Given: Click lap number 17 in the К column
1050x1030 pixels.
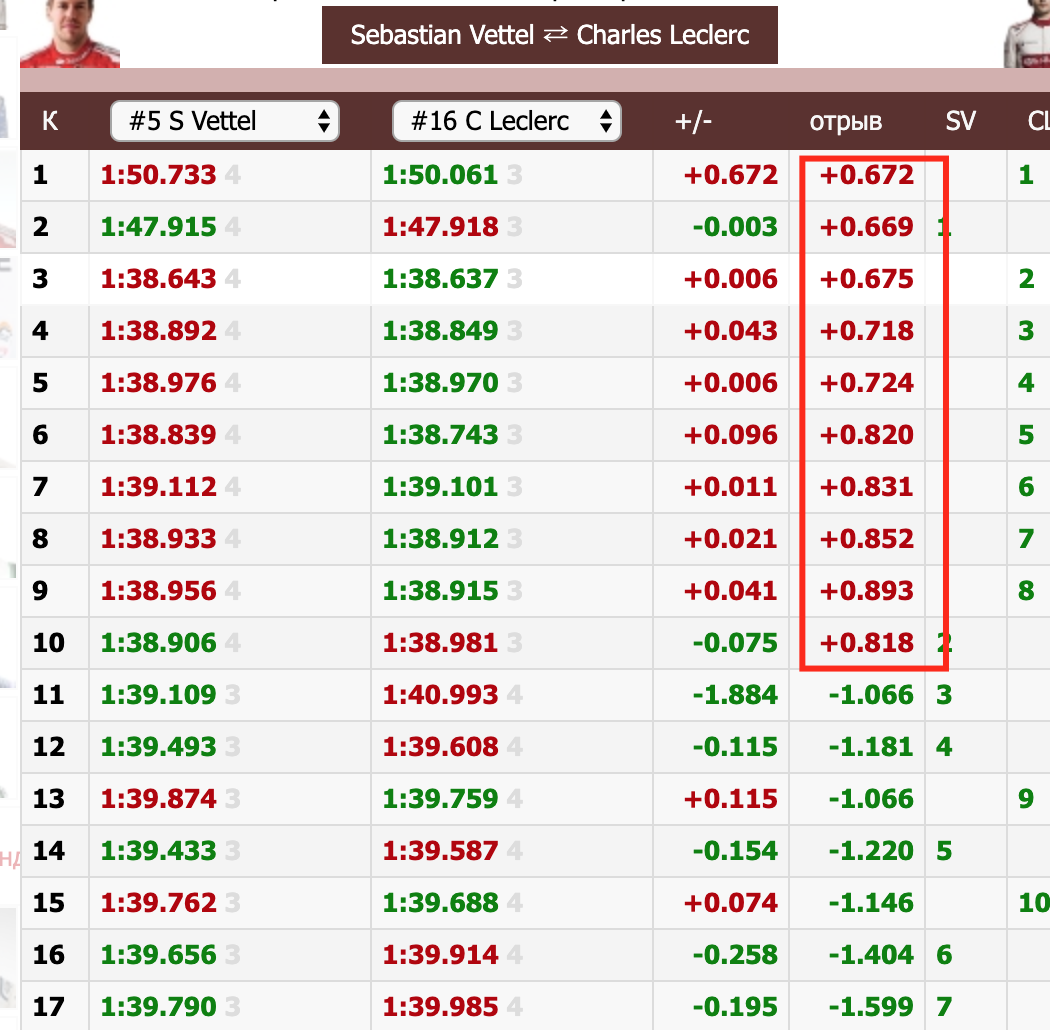Looking at the screenshot, I should point(49,1007).
